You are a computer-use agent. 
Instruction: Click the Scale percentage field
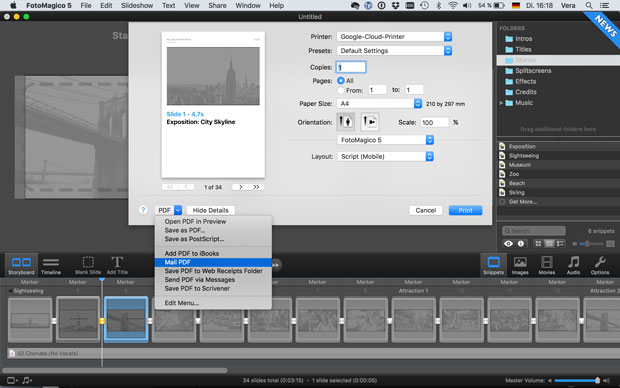click(434, 122)
